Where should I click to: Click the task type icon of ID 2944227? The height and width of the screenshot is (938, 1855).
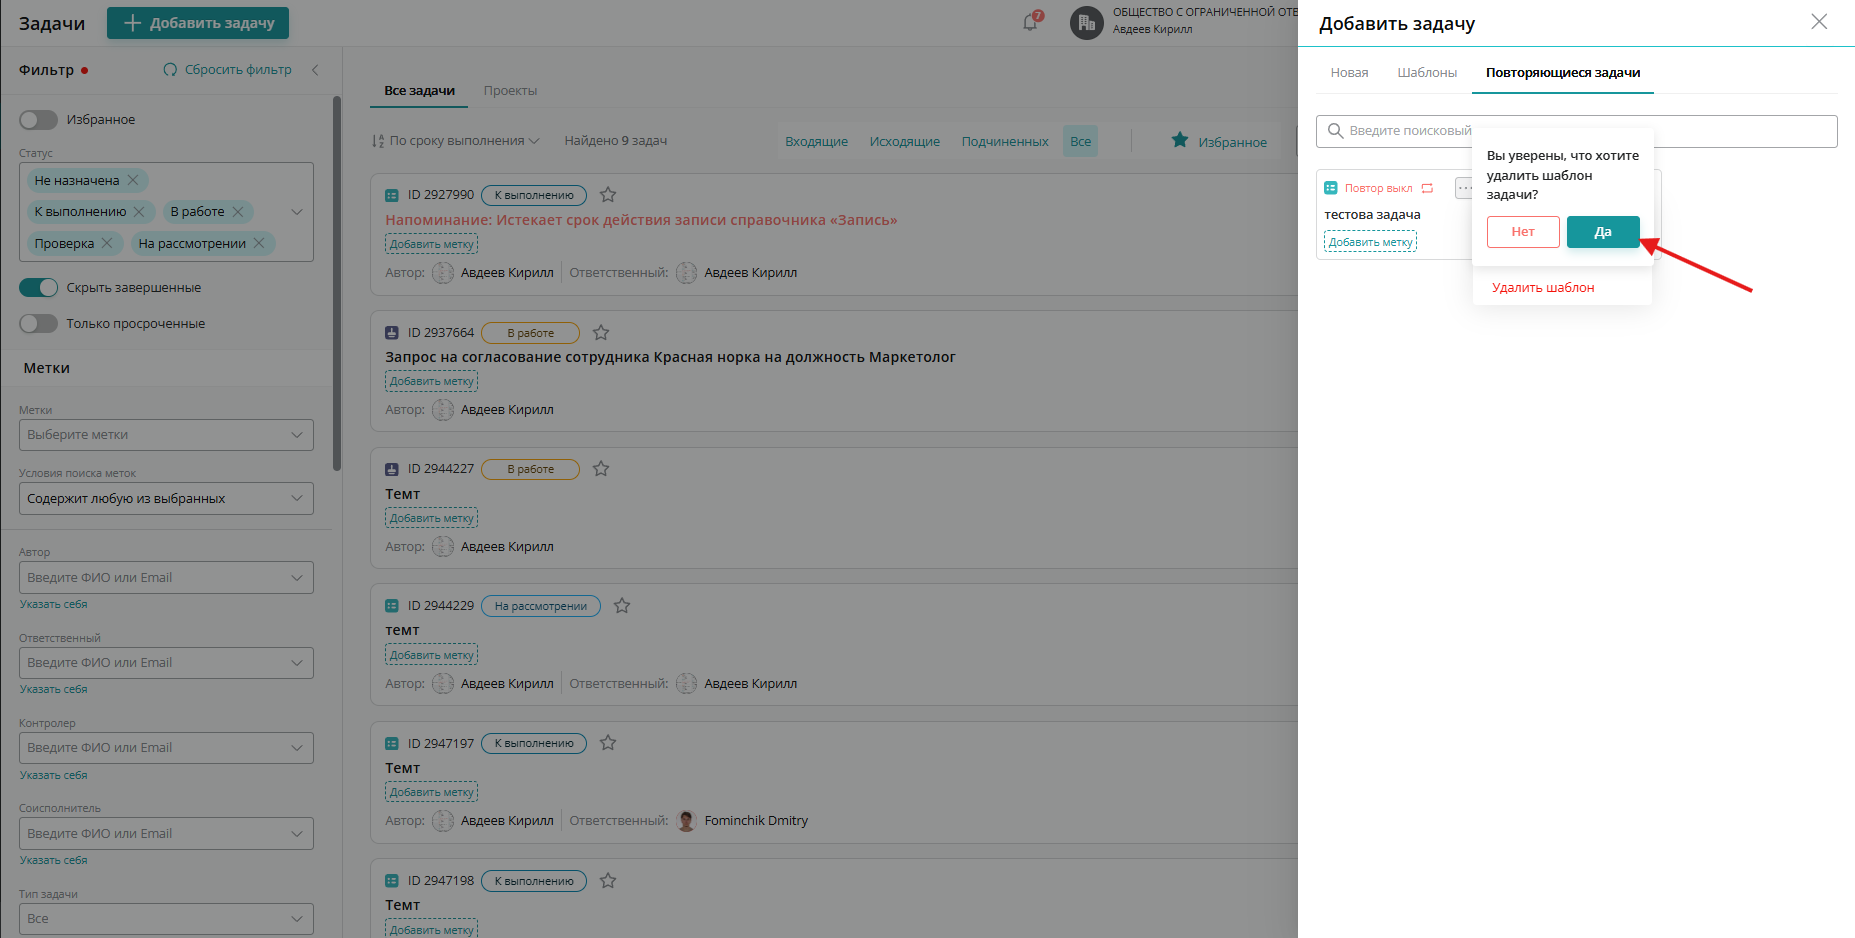[392, 469]
